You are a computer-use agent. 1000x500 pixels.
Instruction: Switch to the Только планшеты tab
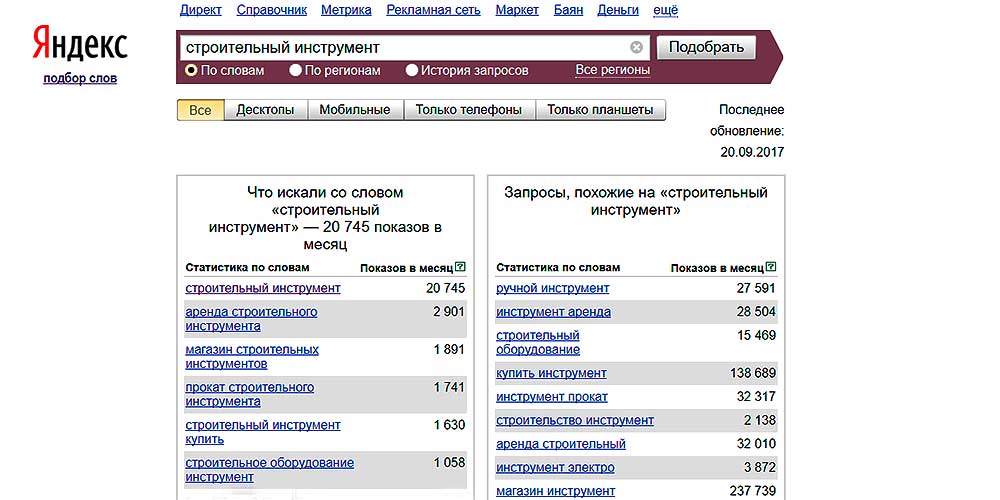pos(600,110)
